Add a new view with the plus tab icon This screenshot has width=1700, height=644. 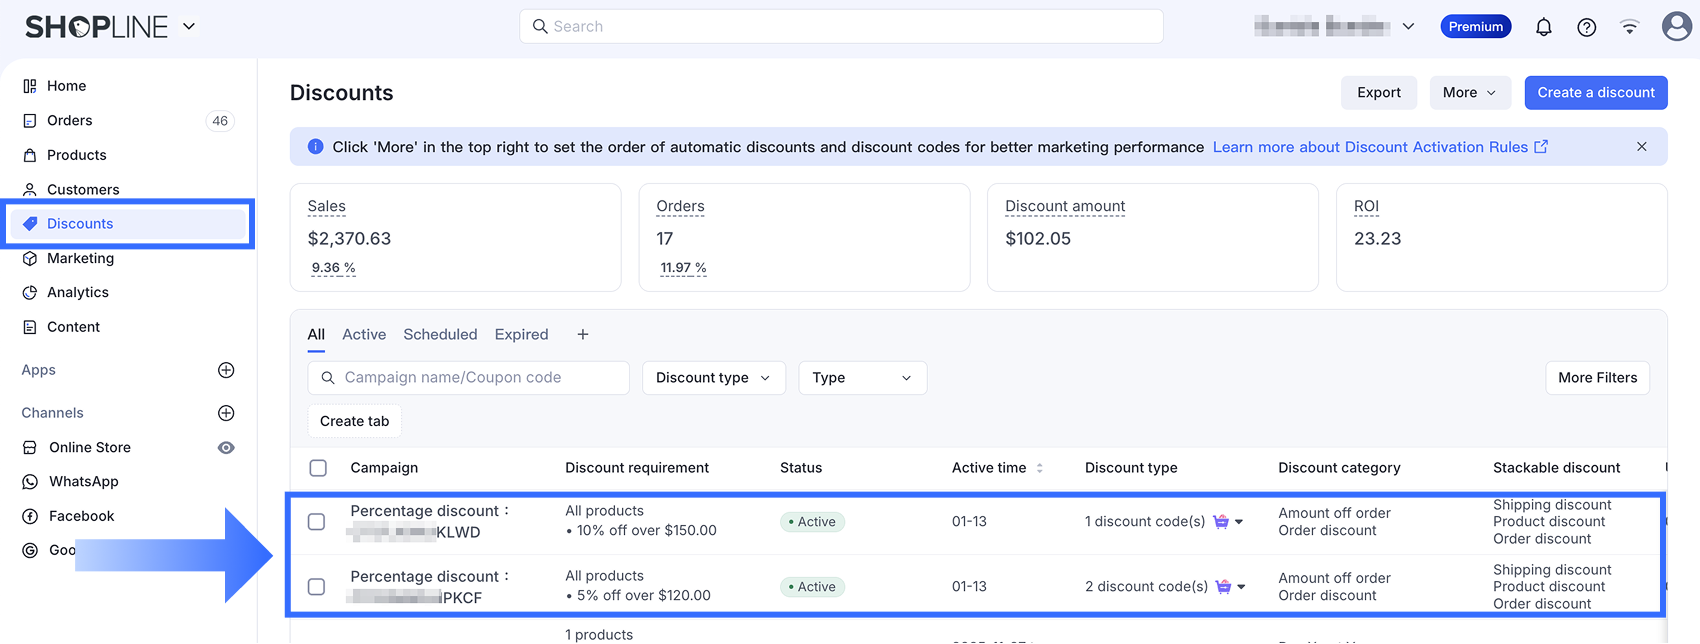pyautogui.click(x=583, y=334)
